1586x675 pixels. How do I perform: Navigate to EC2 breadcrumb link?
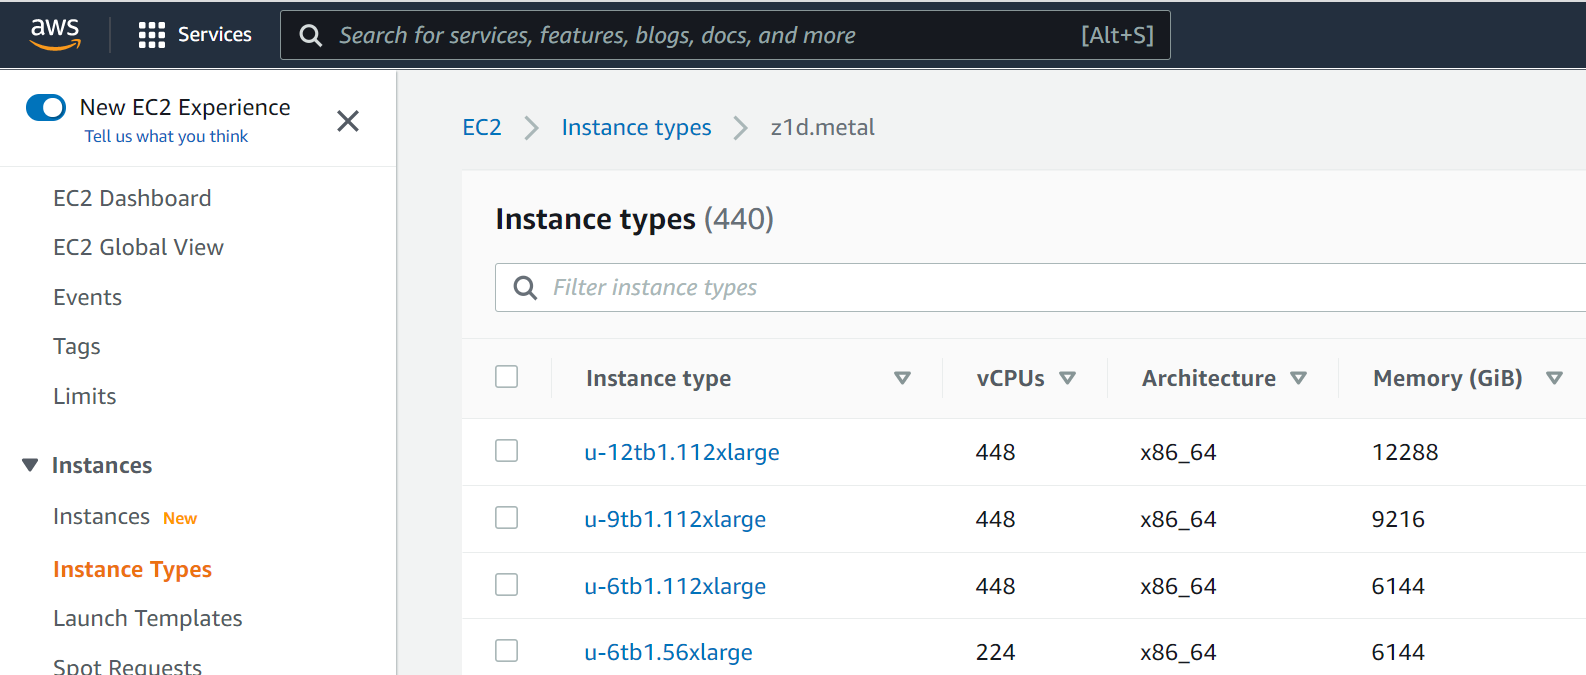click(482, 127)
